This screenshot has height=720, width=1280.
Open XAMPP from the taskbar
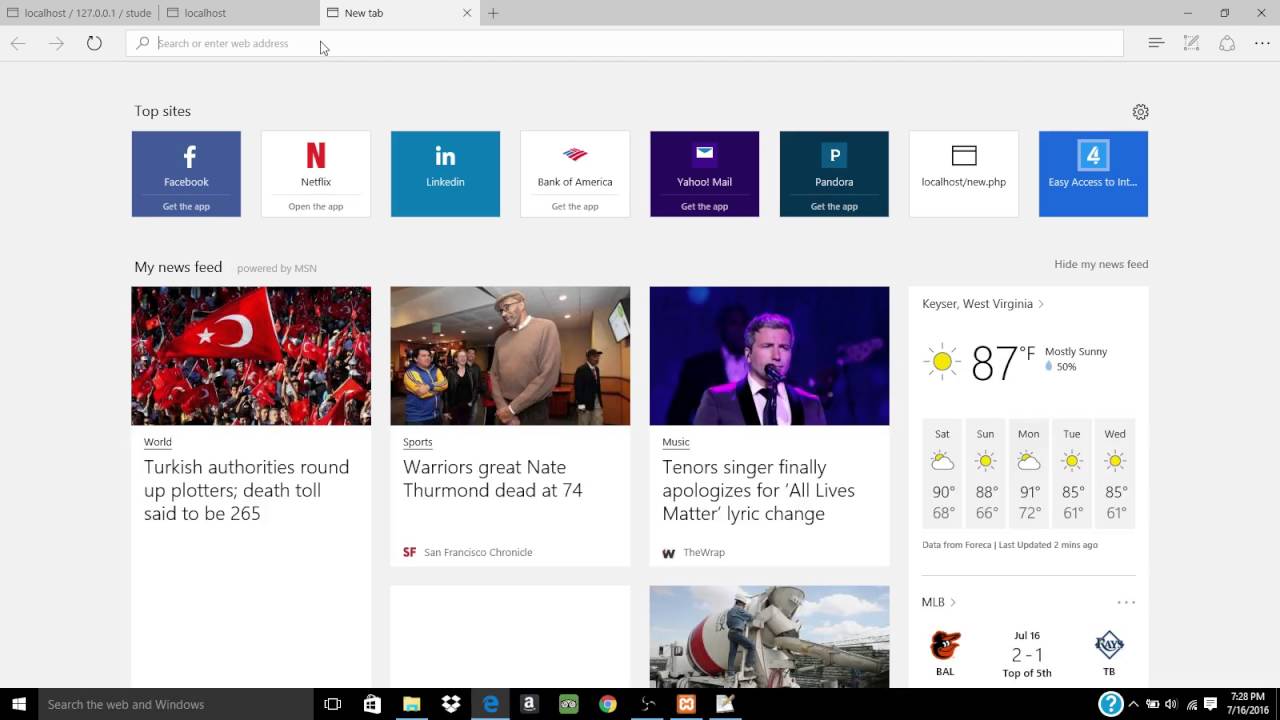686,704
